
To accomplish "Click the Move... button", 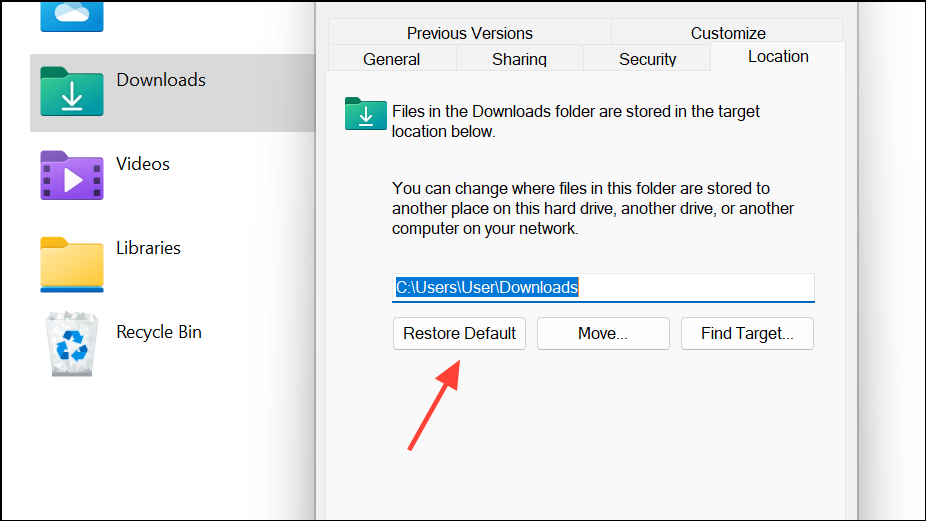I will point(603,334).
